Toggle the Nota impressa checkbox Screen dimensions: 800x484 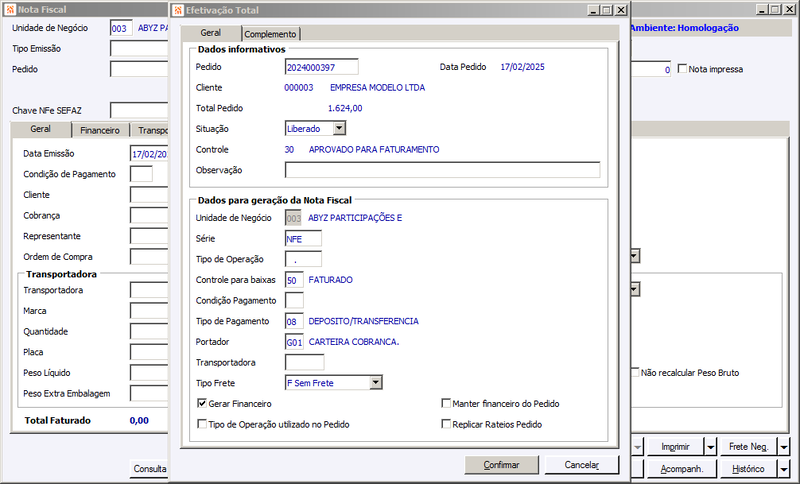[682, 69]
